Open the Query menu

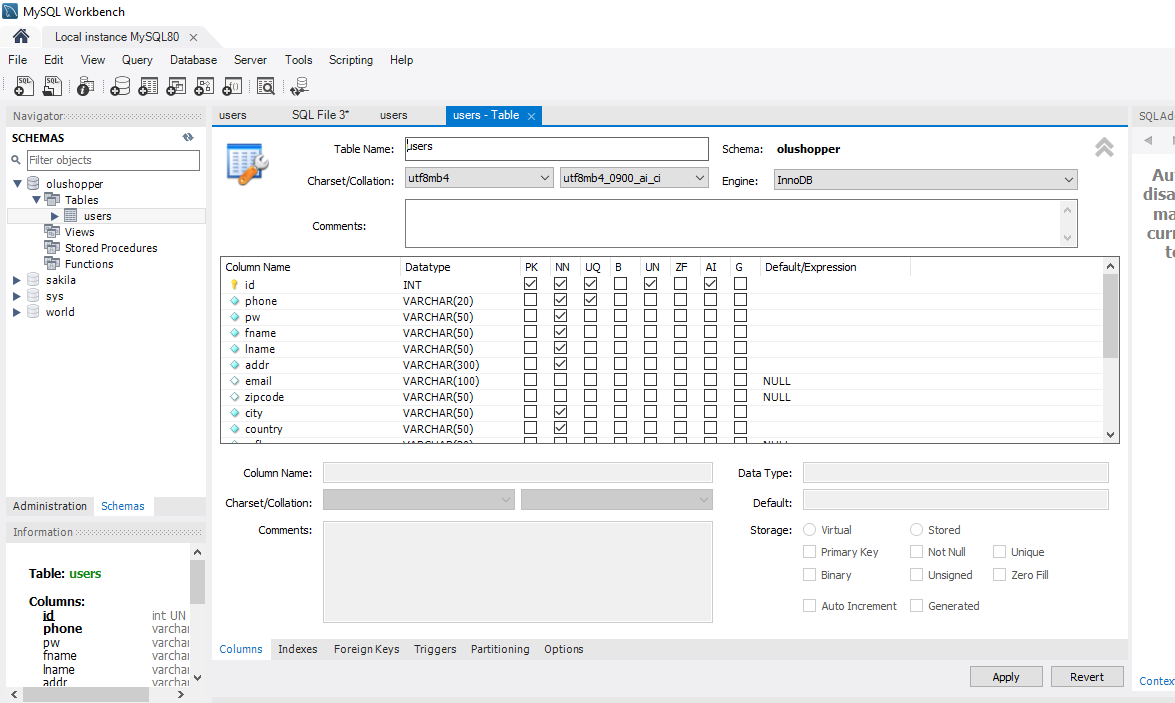(x=137, y=60)
